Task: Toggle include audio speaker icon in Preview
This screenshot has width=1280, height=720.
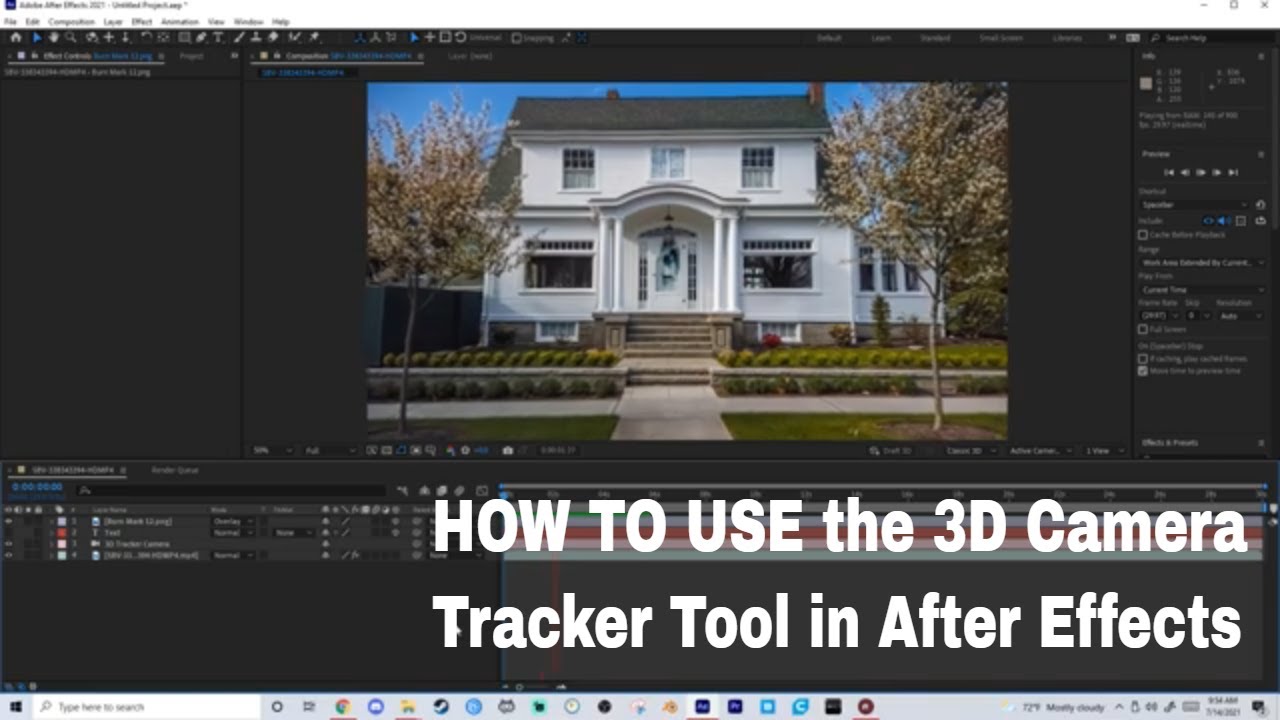Action: (x=1224, y=221)
